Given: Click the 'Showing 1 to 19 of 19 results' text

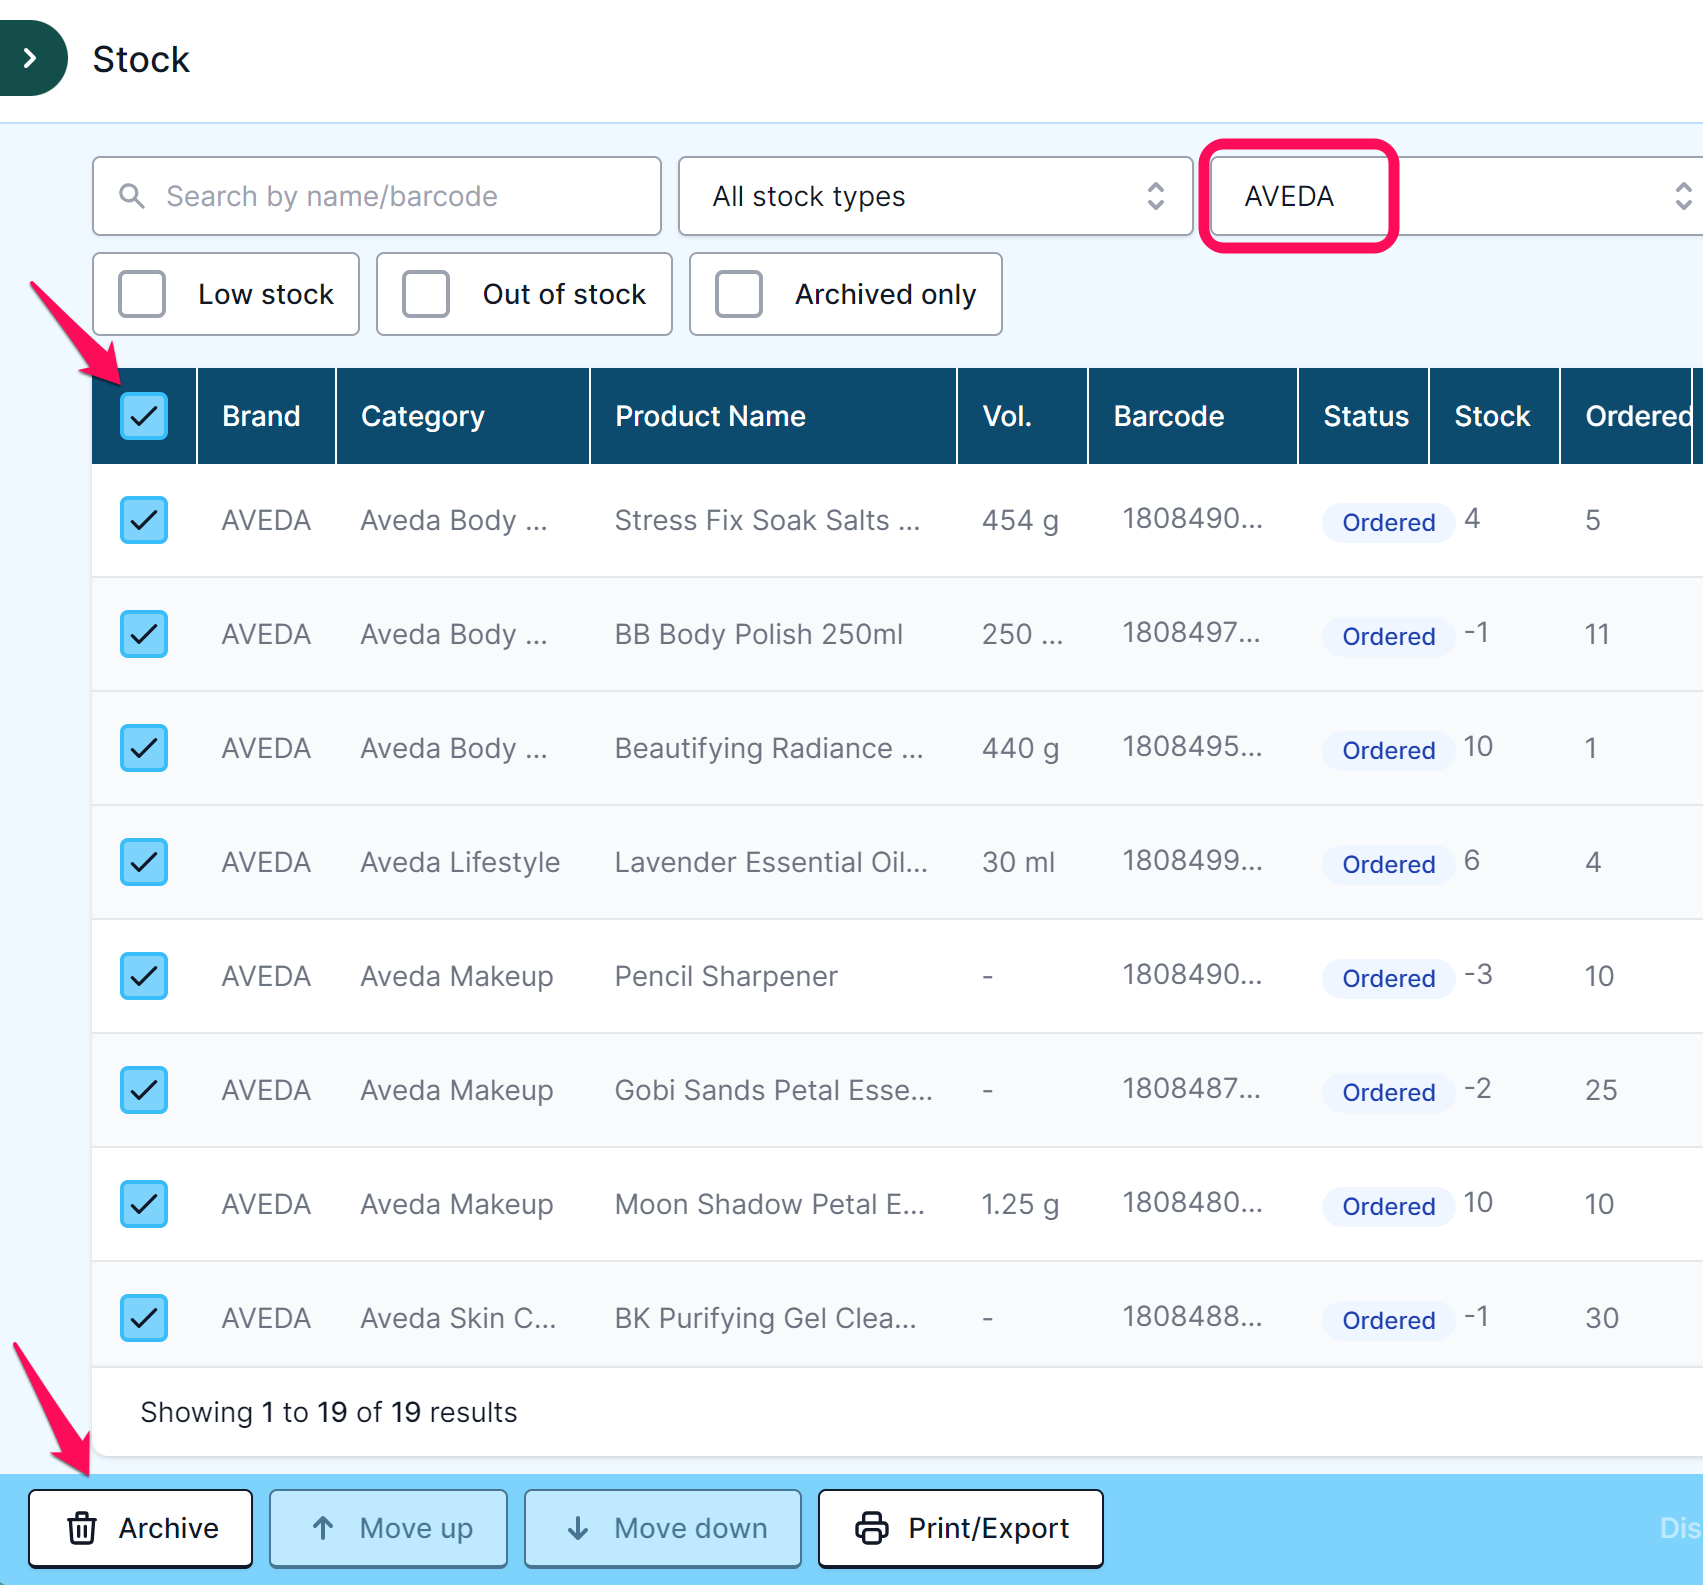Looking at the screenshot, I should point(329,1412).
